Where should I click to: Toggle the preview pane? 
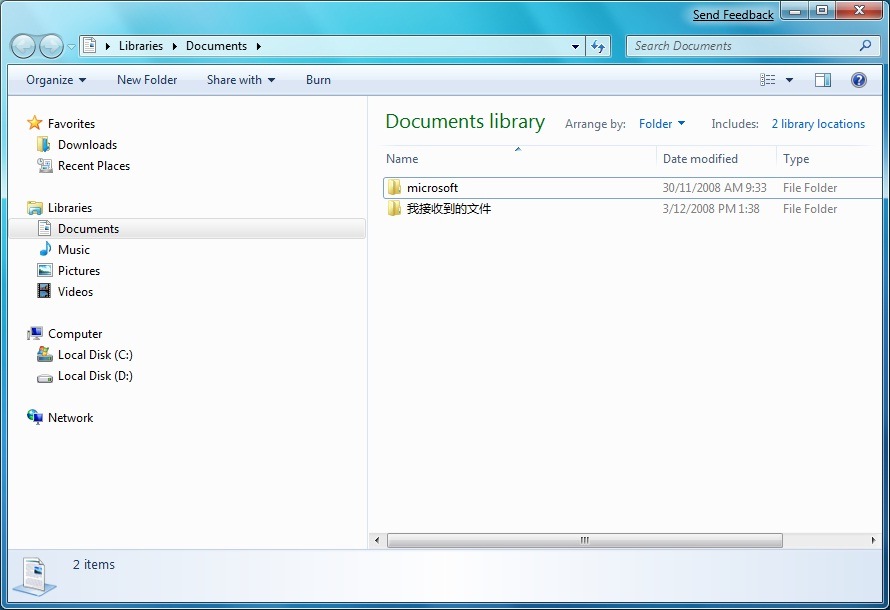tap(822, 79)
